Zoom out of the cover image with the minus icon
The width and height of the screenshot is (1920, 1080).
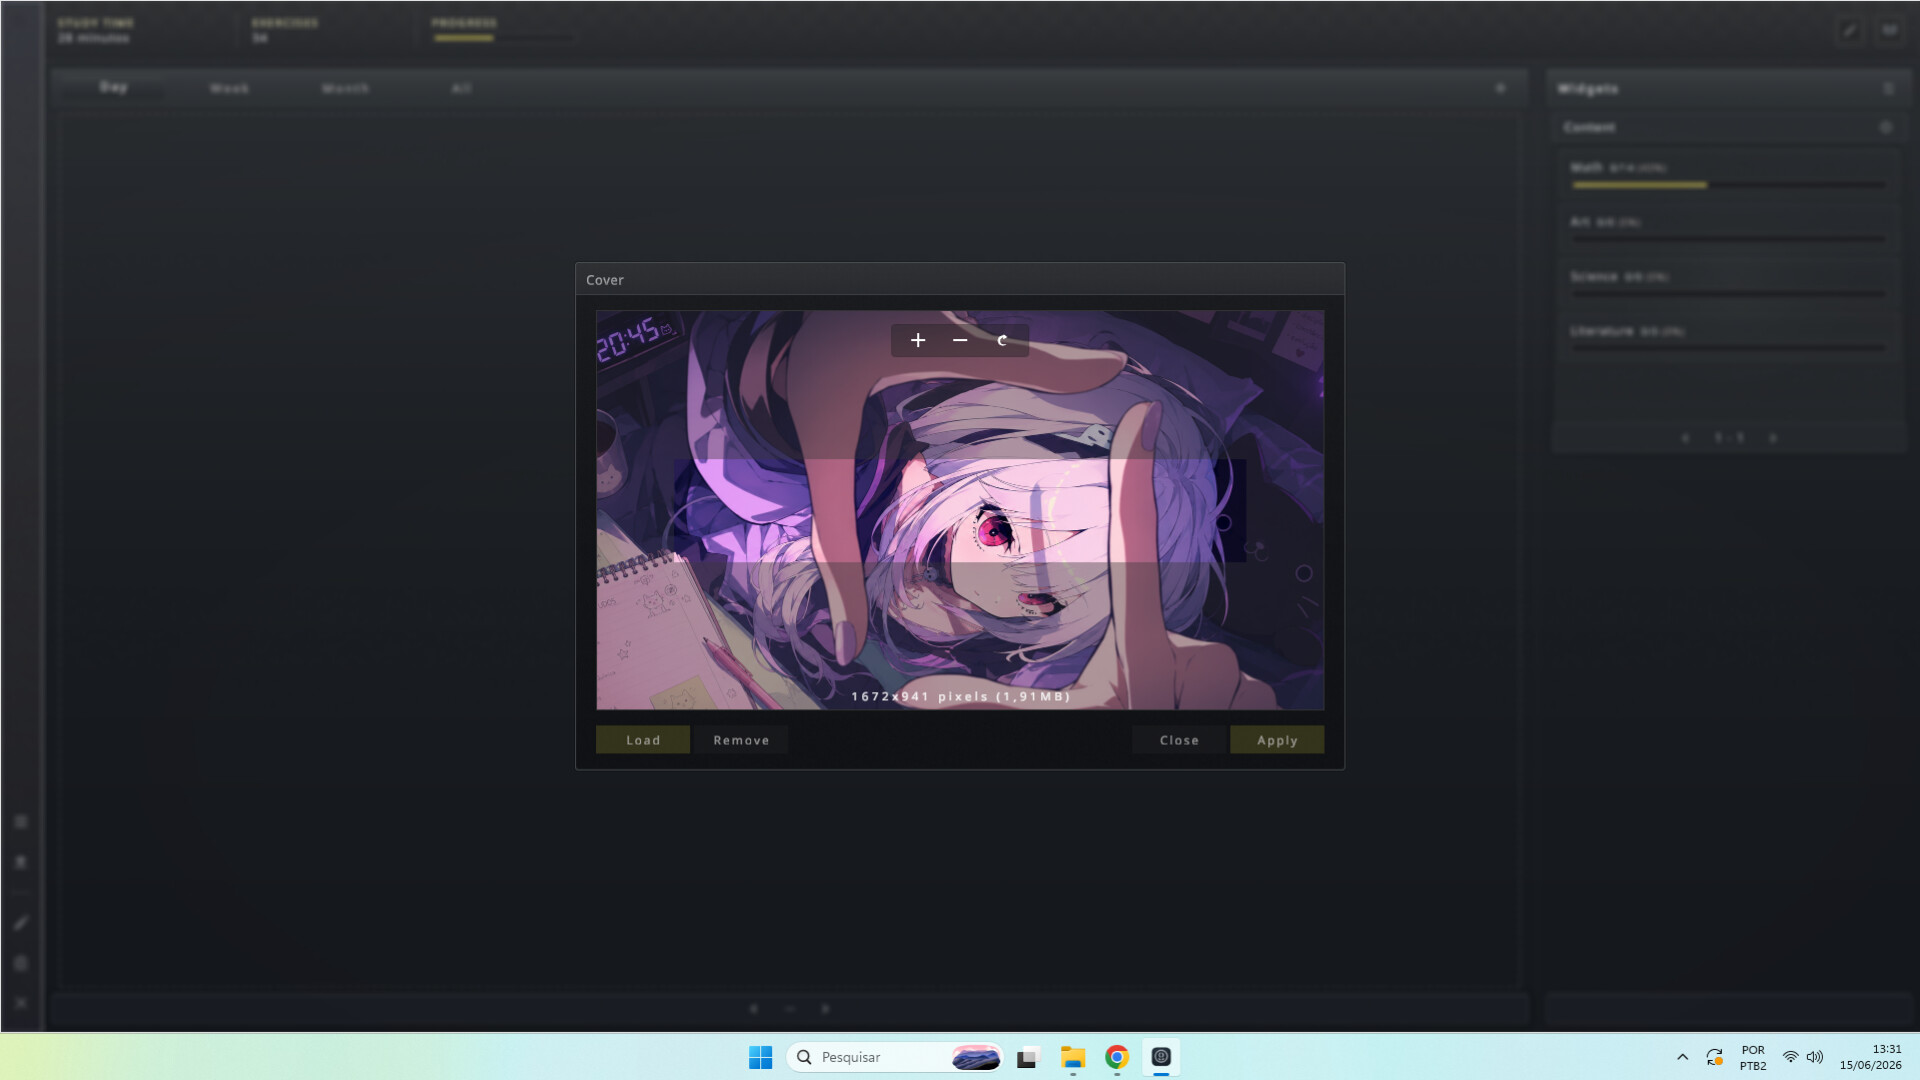click(x=960, y=340)
